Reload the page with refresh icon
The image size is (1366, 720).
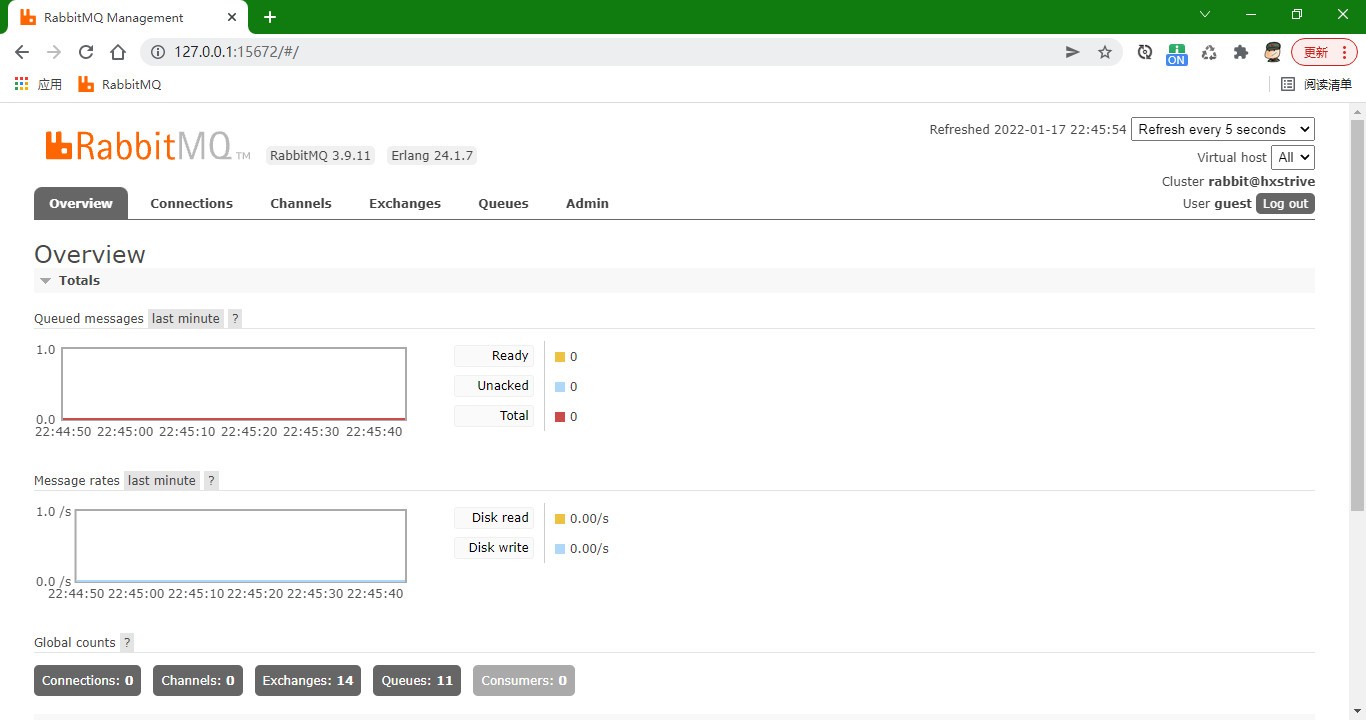point(86,52)
